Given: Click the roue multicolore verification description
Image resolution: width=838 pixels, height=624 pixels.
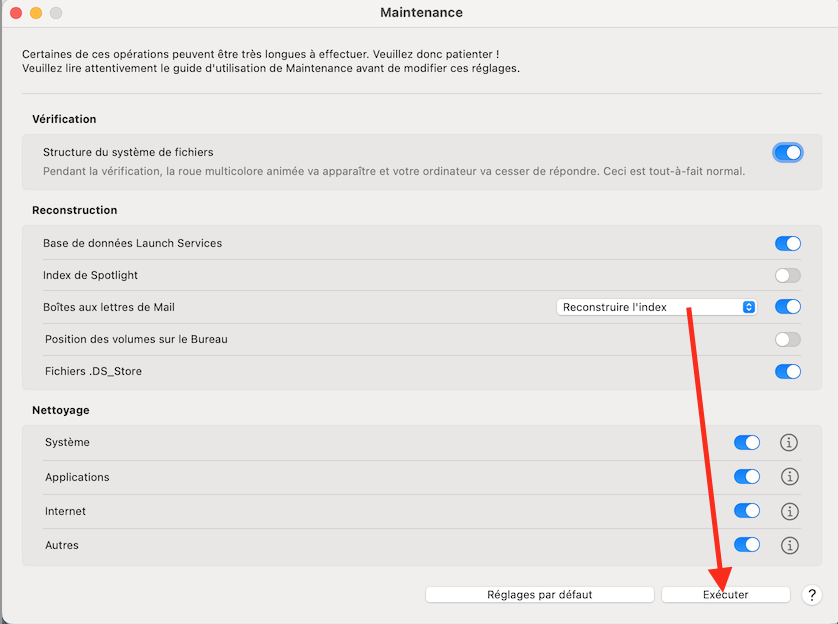Looking at the screenshot, I should click(x=394, y=171).
